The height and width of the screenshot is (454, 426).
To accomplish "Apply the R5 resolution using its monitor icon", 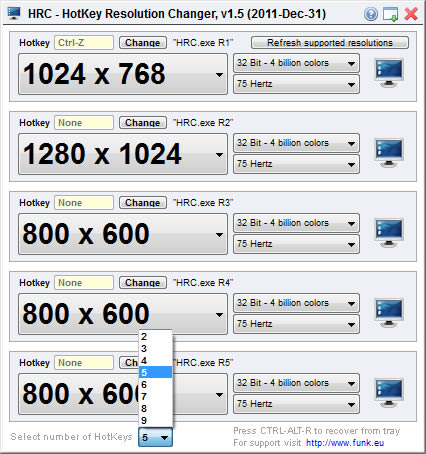I will point(389,393).
